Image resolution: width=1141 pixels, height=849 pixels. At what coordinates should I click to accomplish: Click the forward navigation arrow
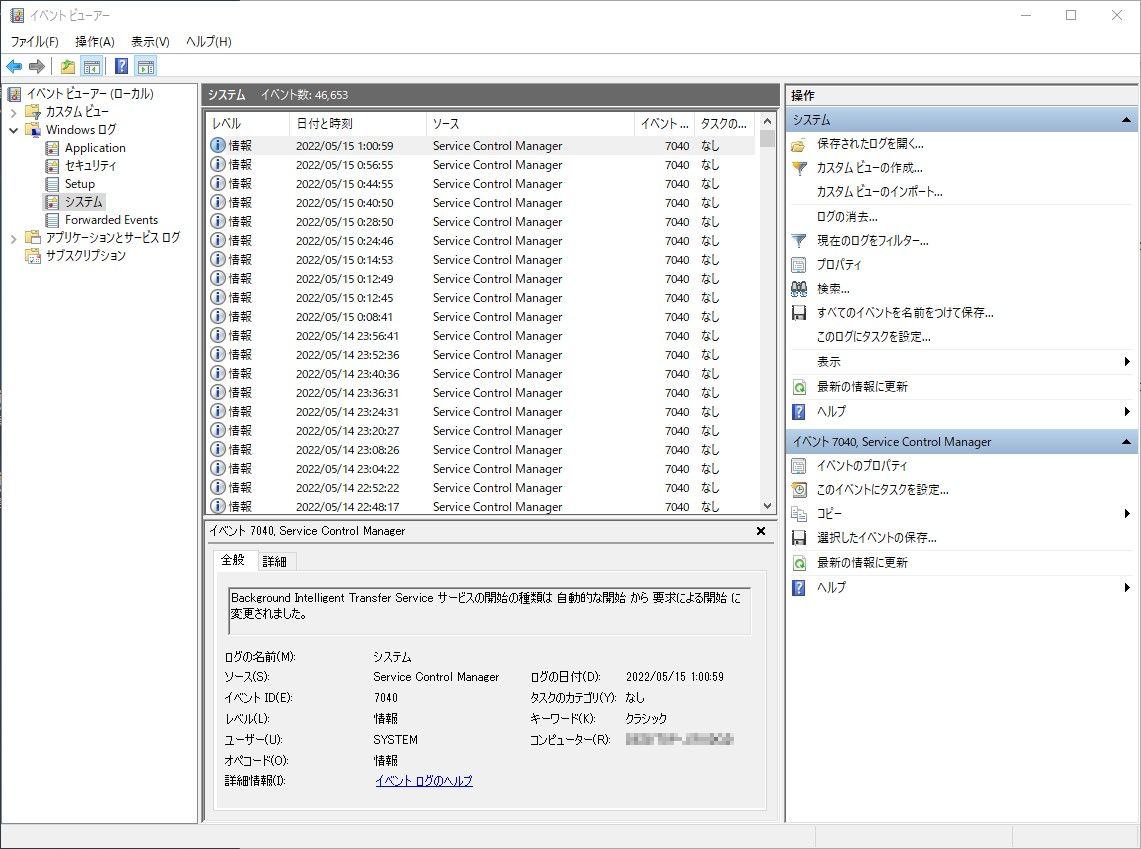click(36, 66)
